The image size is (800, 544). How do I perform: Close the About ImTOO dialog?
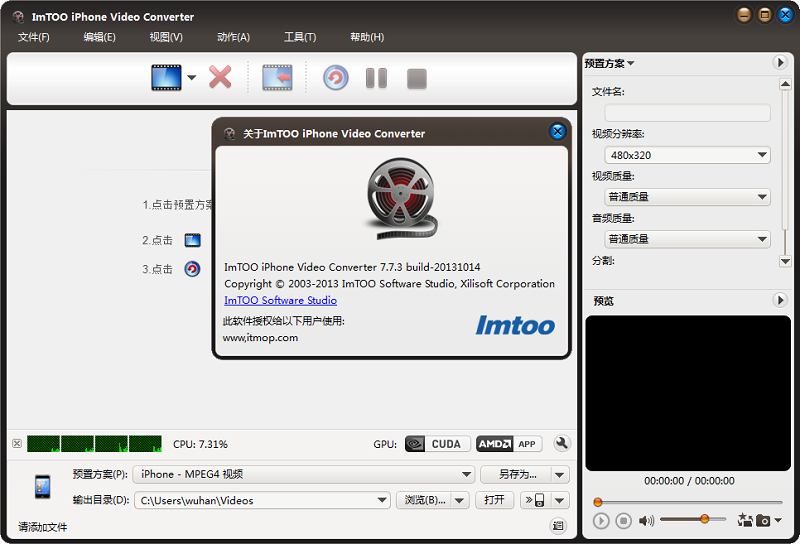coord(558,132)
